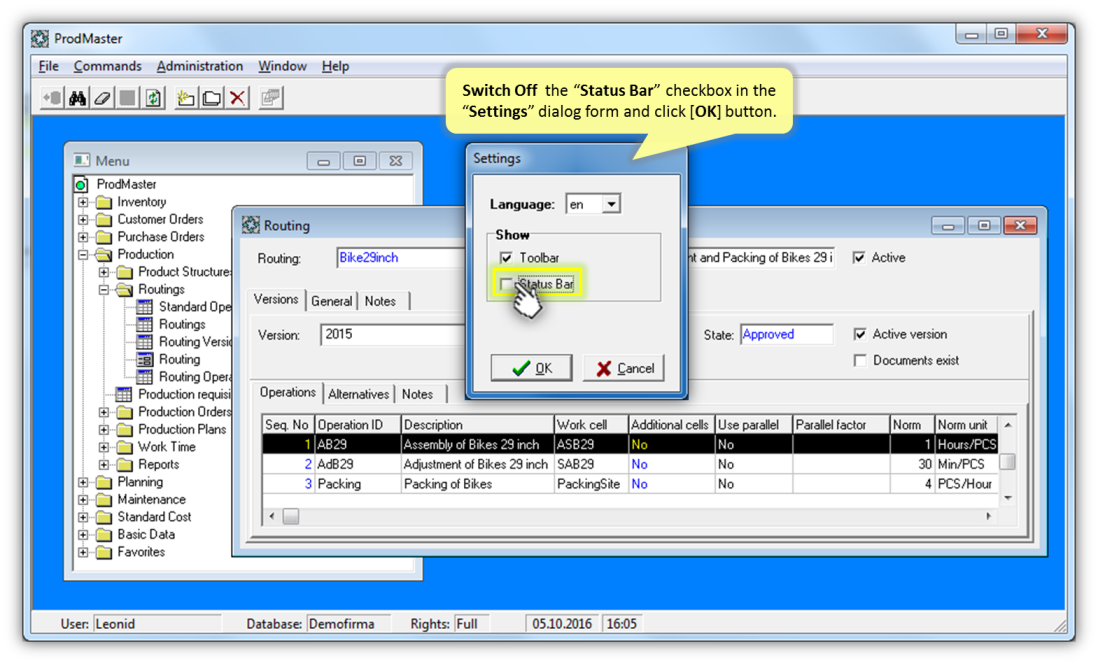The image size is (1098, 664).
Task: Click the Routing window title bar icon
Action: tap(251, 225)
